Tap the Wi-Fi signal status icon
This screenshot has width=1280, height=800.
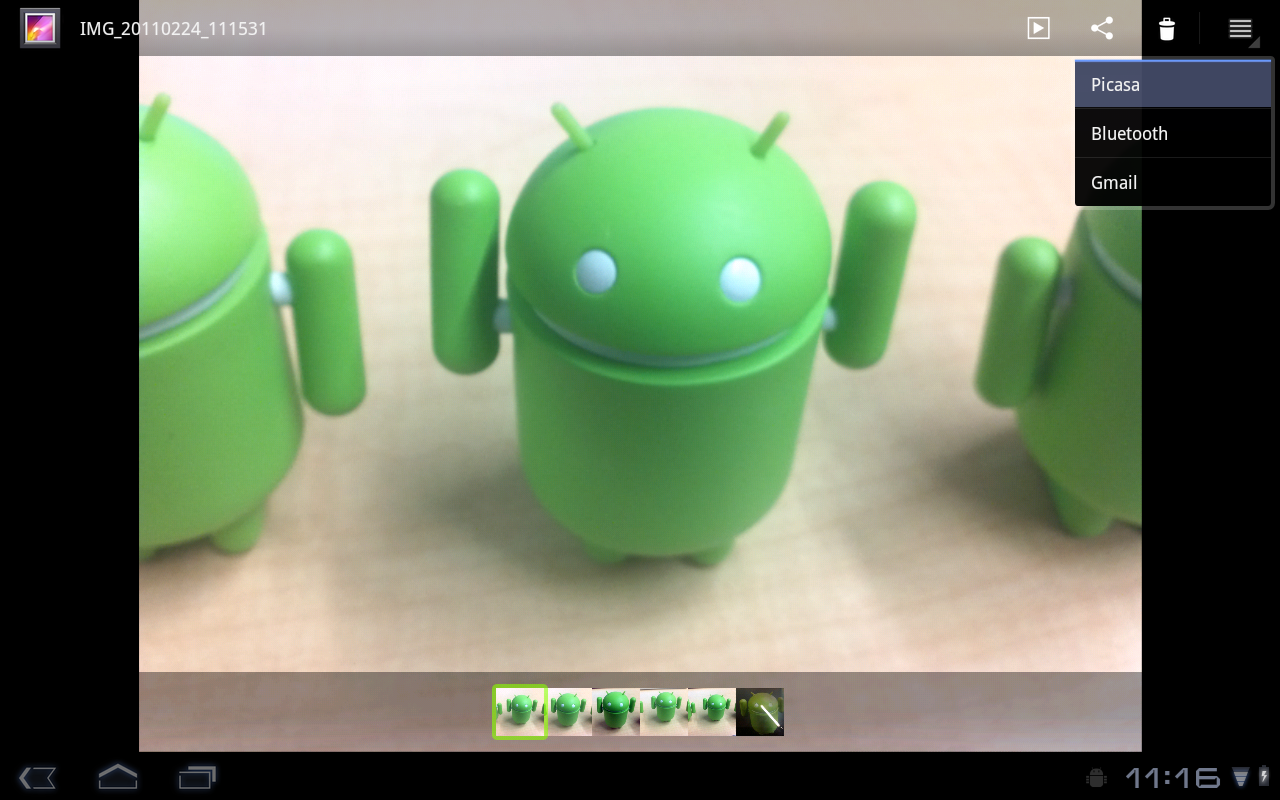[x=1241, y=777]
